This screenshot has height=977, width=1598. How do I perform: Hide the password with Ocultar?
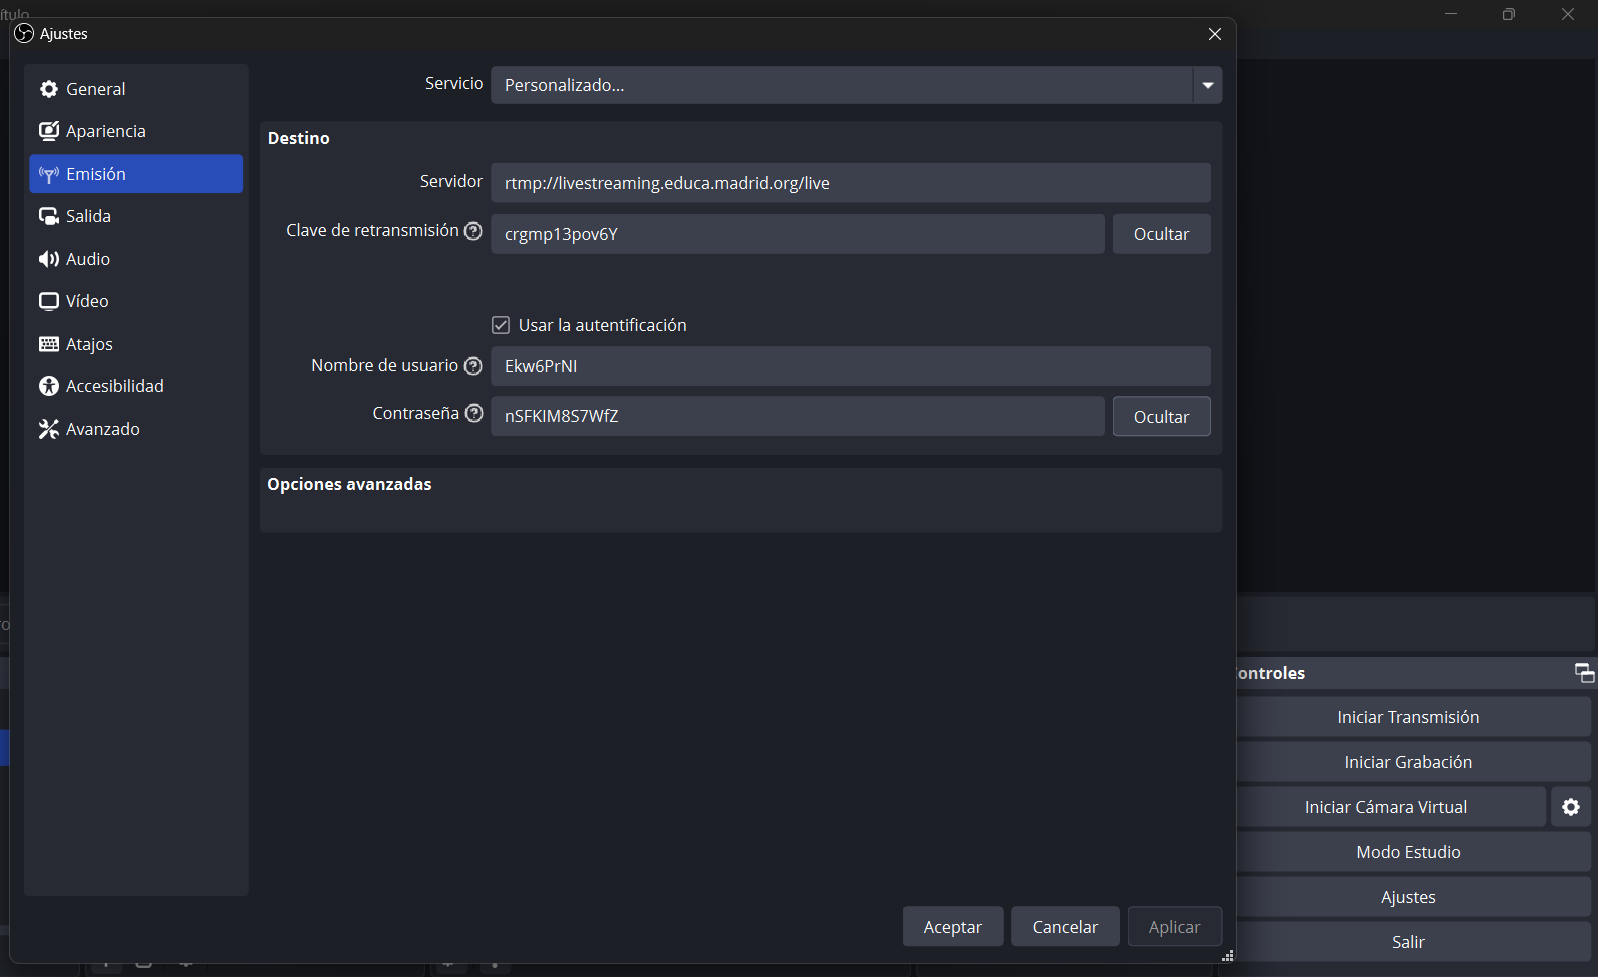(x=1162, y=417)
